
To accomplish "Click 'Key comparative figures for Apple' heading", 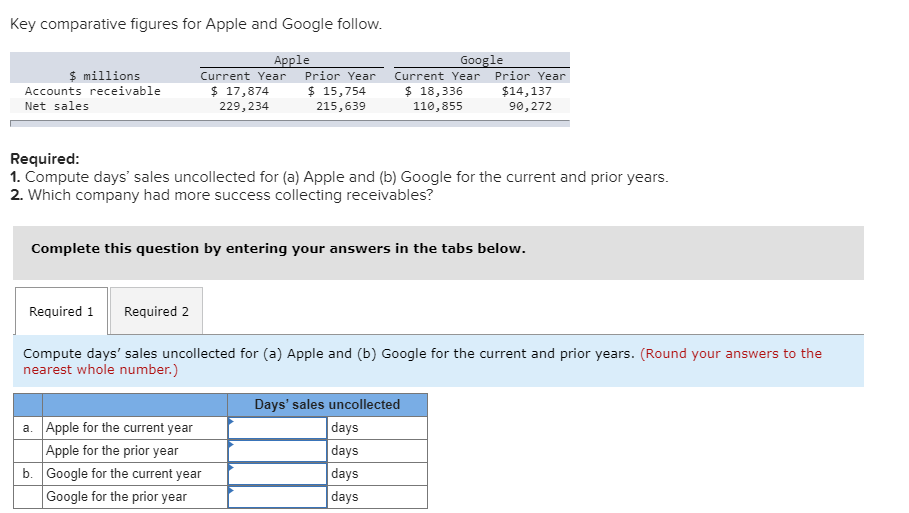I will pyautogui.click(x=196, y=24).
